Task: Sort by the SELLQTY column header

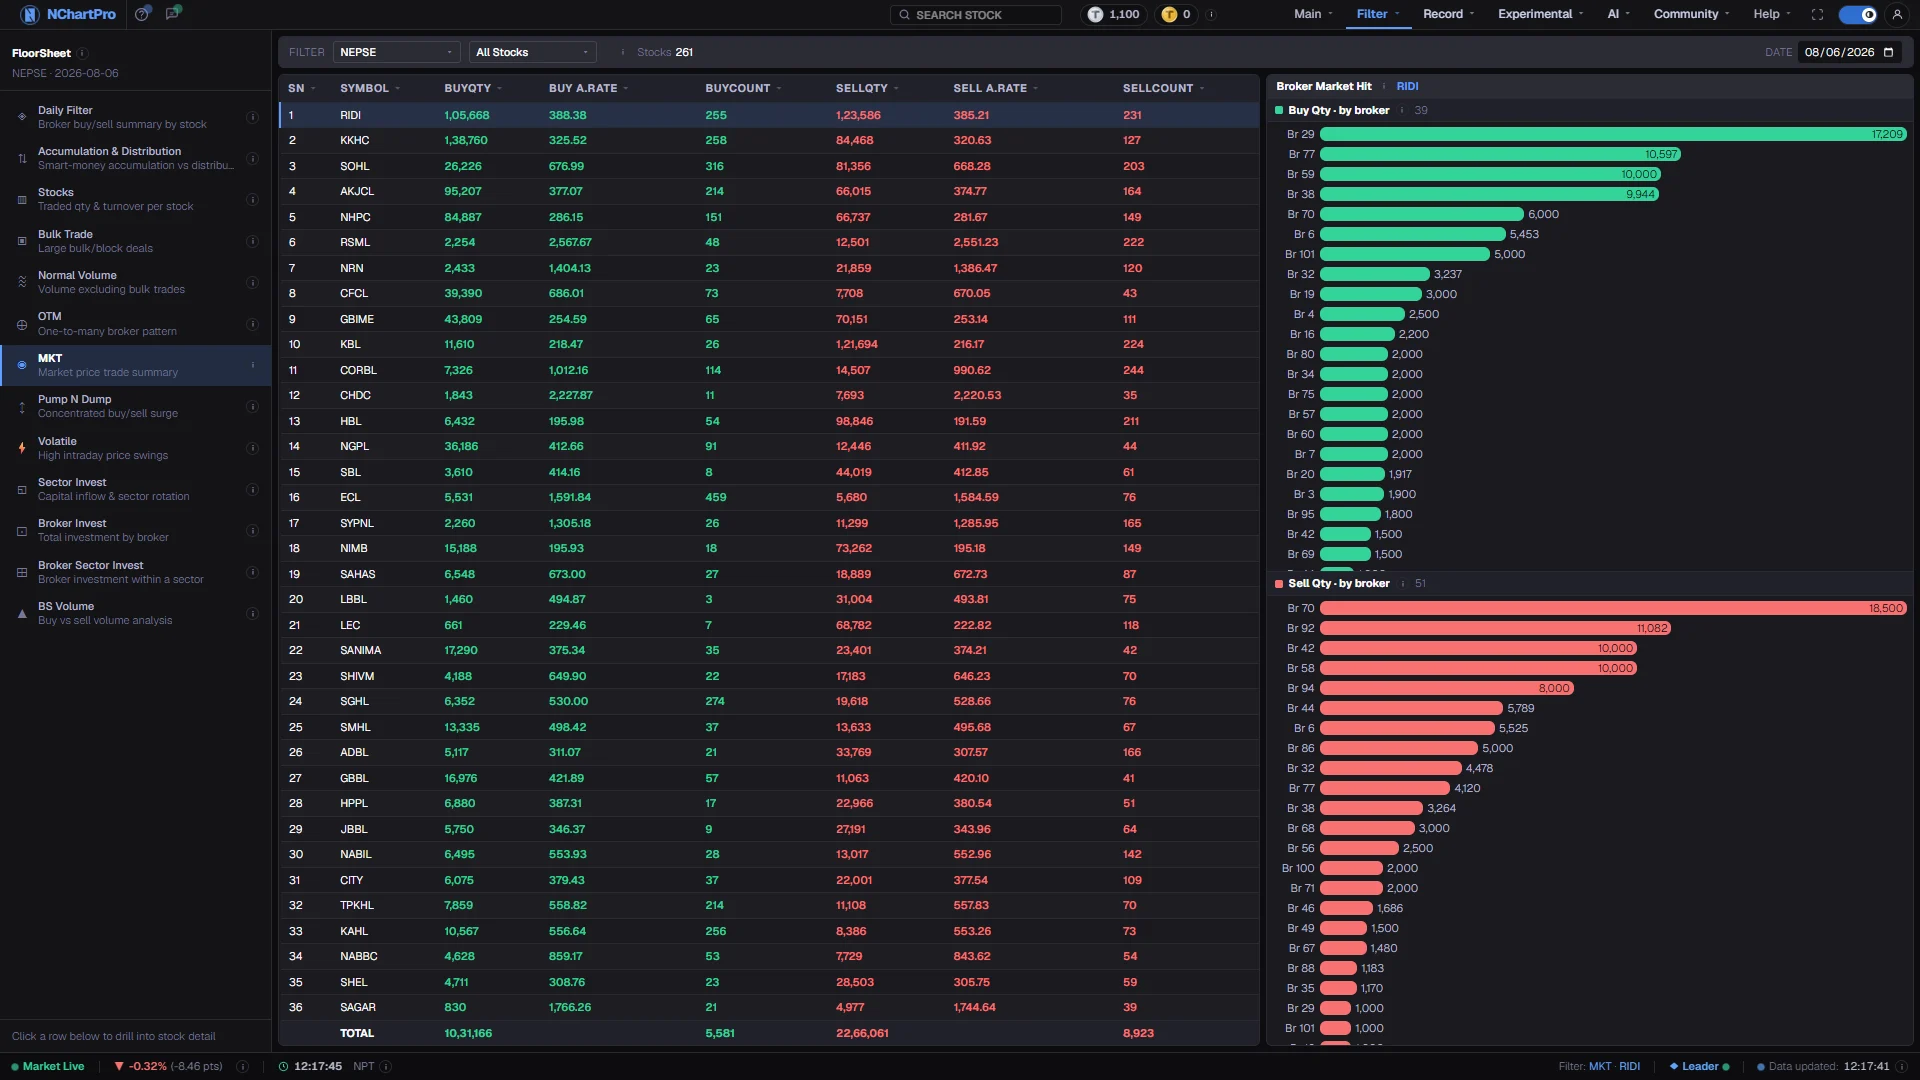Action: click(867, 88)
